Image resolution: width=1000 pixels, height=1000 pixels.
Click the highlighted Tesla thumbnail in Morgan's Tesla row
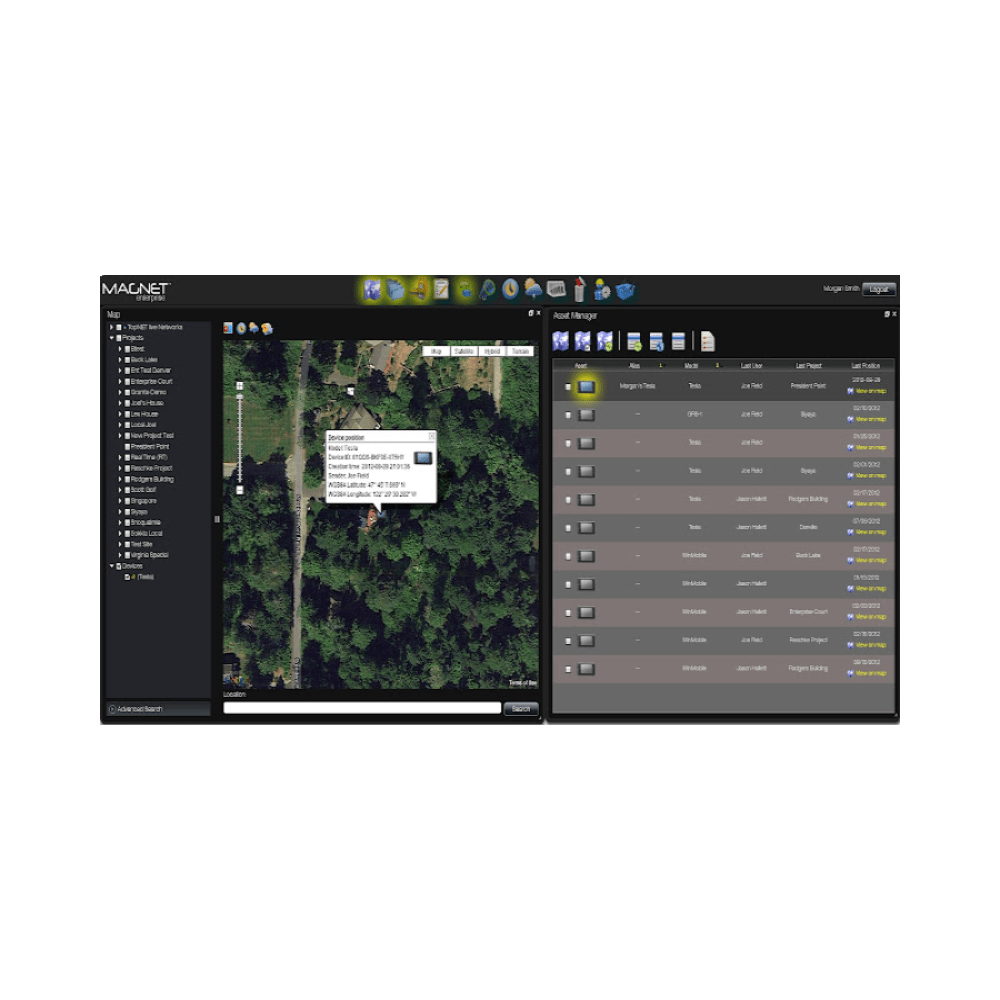click(586, 387)
